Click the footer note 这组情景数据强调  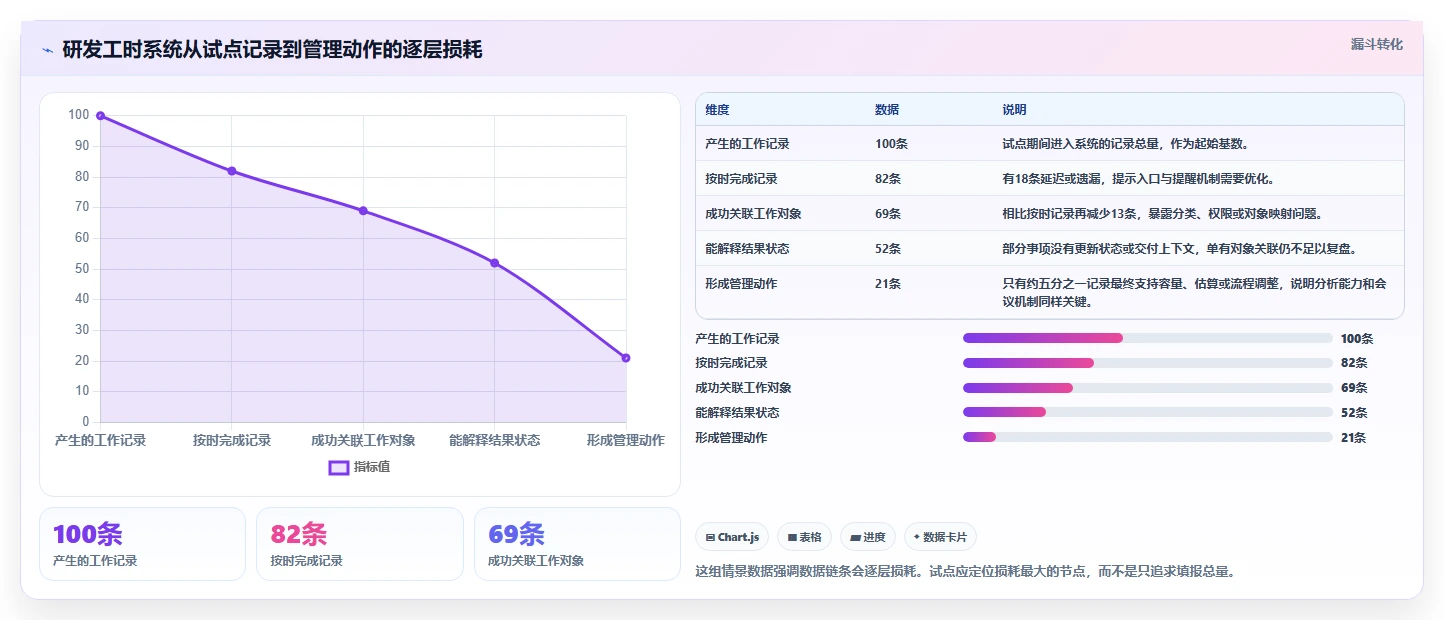click(x=967, y=572)
